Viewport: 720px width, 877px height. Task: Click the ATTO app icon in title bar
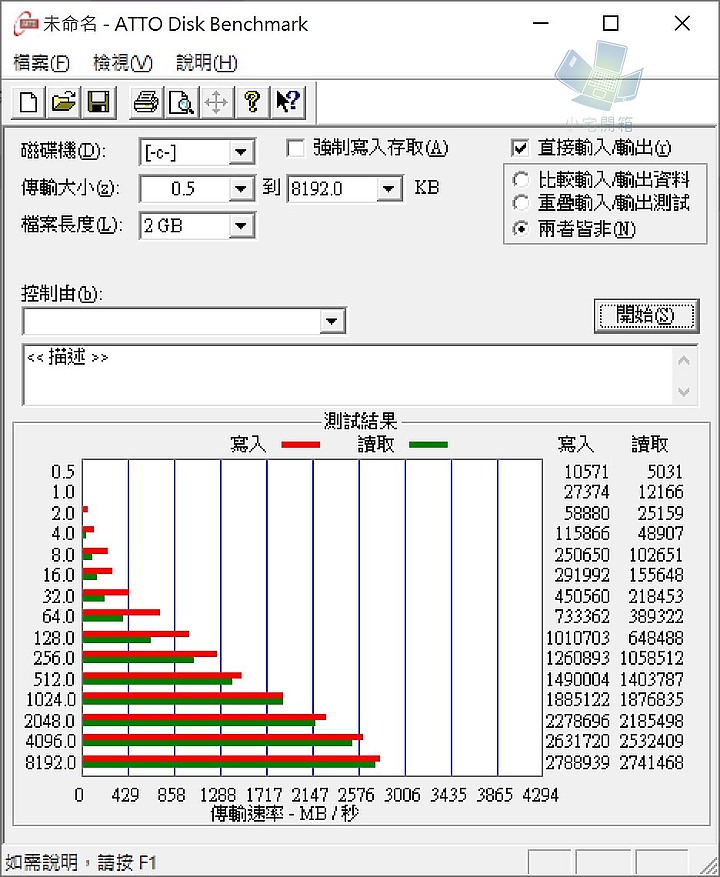[x=26, y=24]
